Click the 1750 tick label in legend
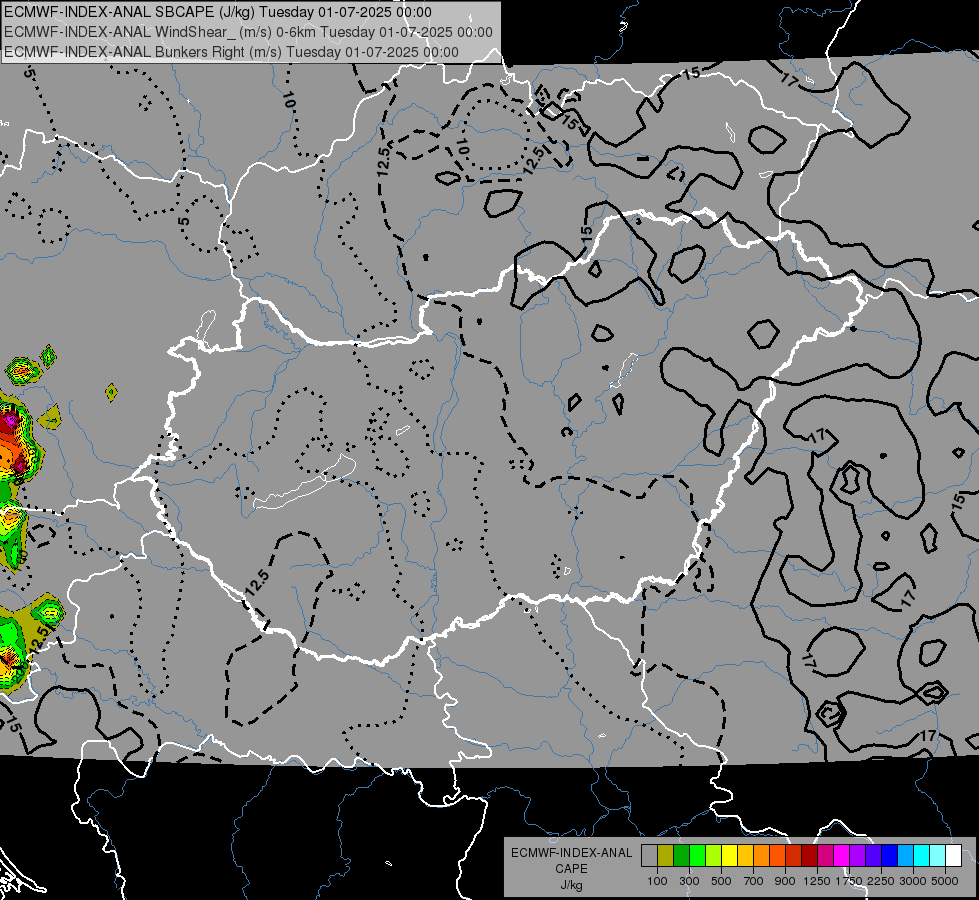This screenshot has width=979, height=900. tap(849, 881)
